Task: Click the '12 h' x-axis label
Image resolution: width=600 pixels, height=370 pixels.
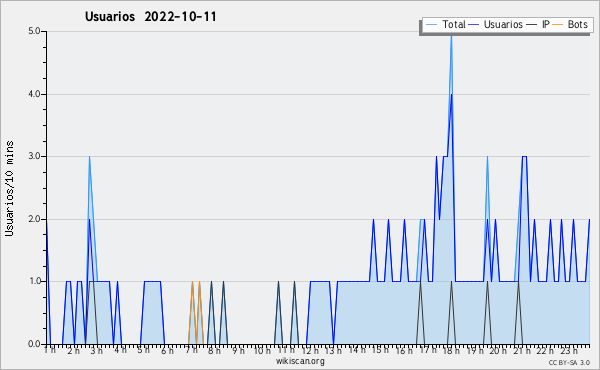Action: pos(310,350)
